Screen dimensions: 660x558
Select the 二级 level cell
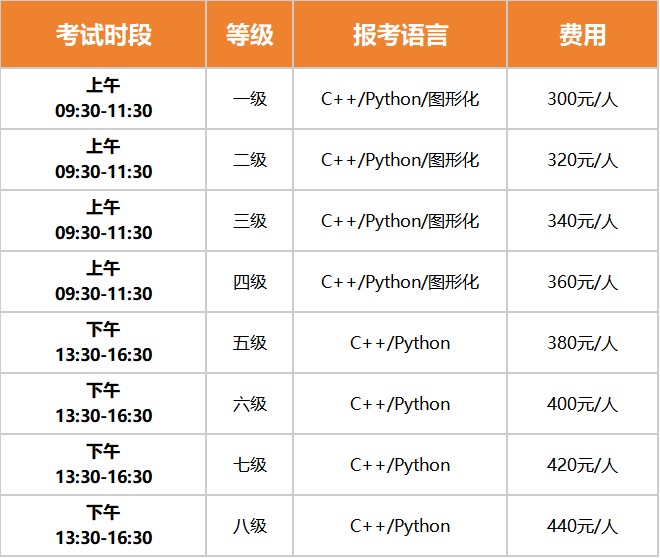click(x=250, y=160)
